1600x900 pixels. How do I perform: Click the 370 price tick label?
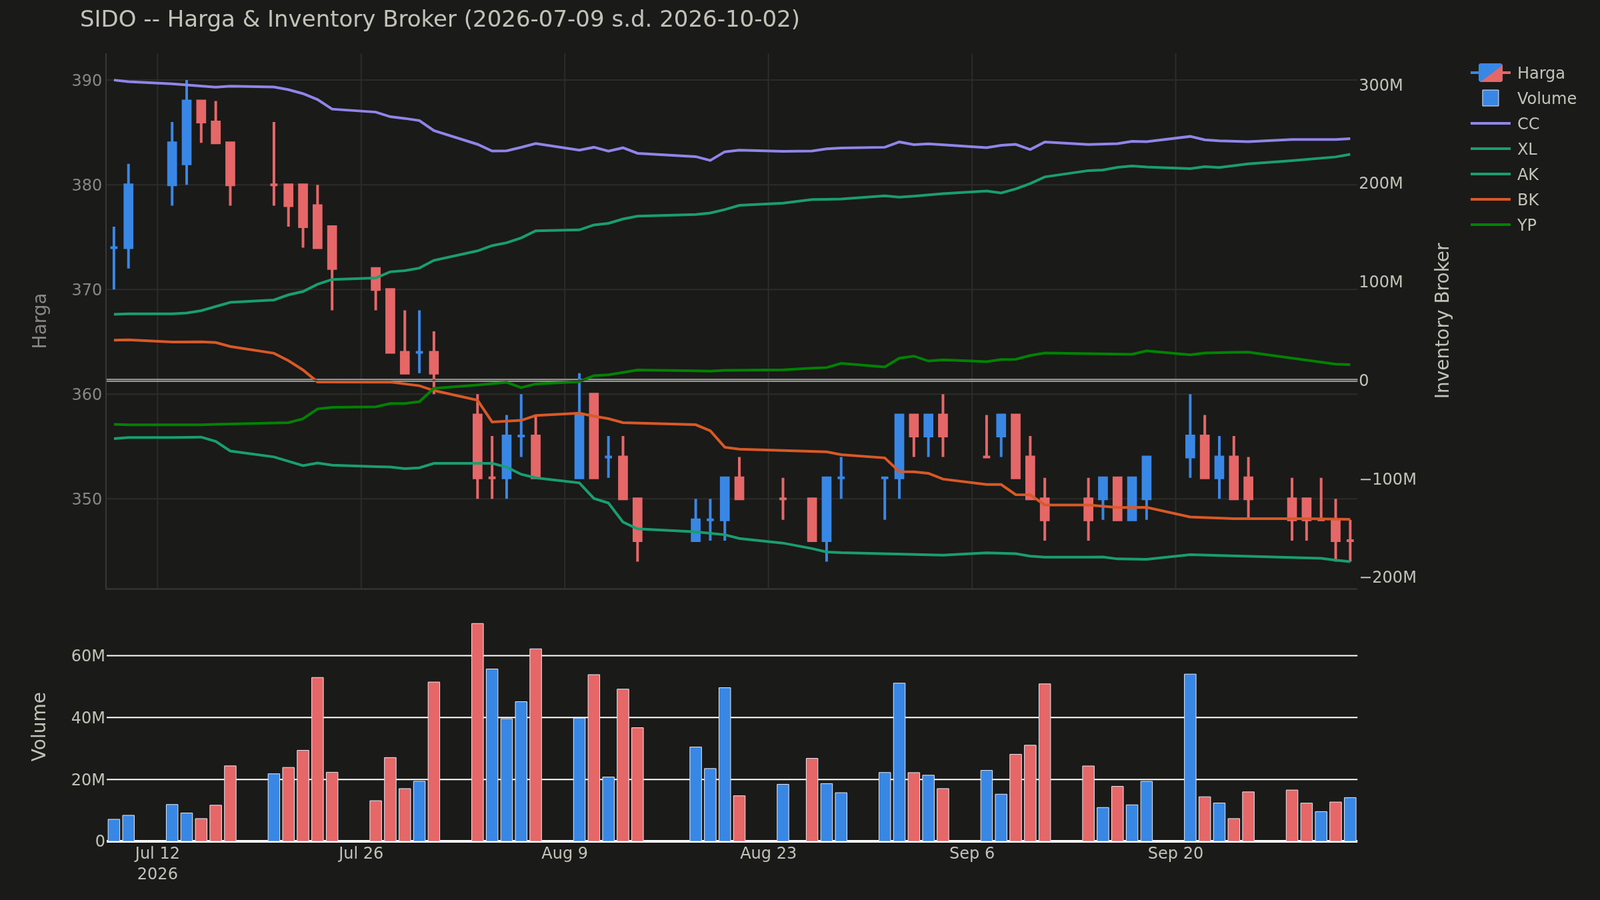click(88, 290)
